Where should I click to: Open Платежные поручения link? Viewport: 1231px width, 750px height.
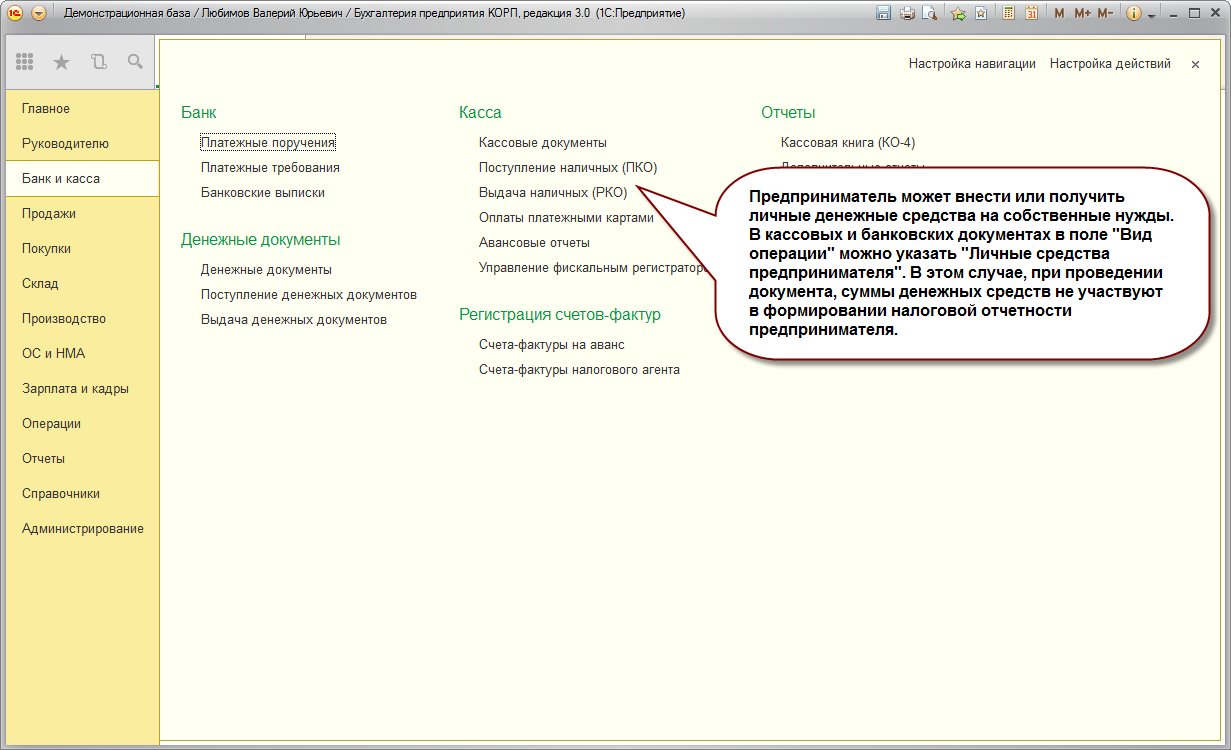[268, 143]
